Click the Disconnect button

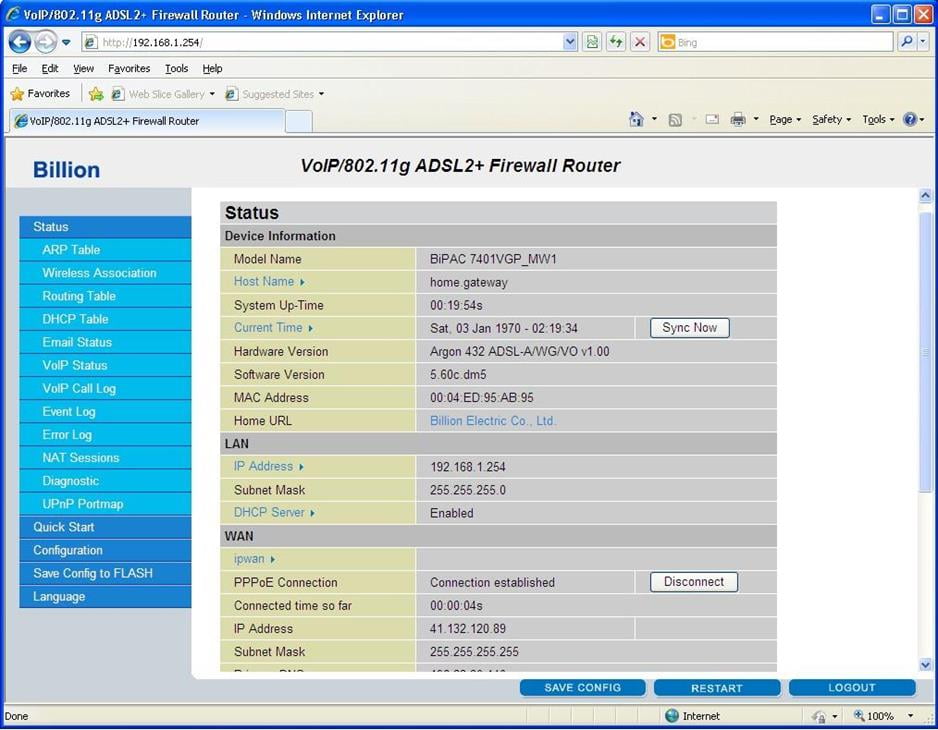tap(693, 582)
